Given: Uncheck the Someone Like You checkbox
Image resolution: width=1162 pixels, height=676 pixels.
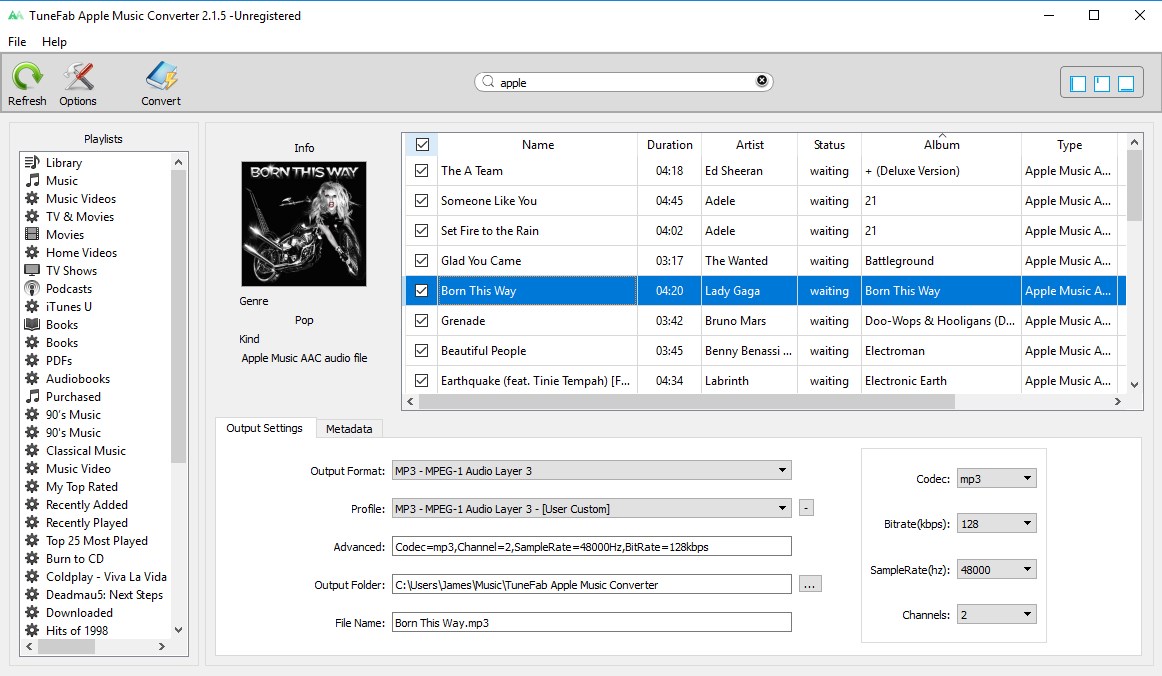Looking at the screenshot, I should [422, 200].
